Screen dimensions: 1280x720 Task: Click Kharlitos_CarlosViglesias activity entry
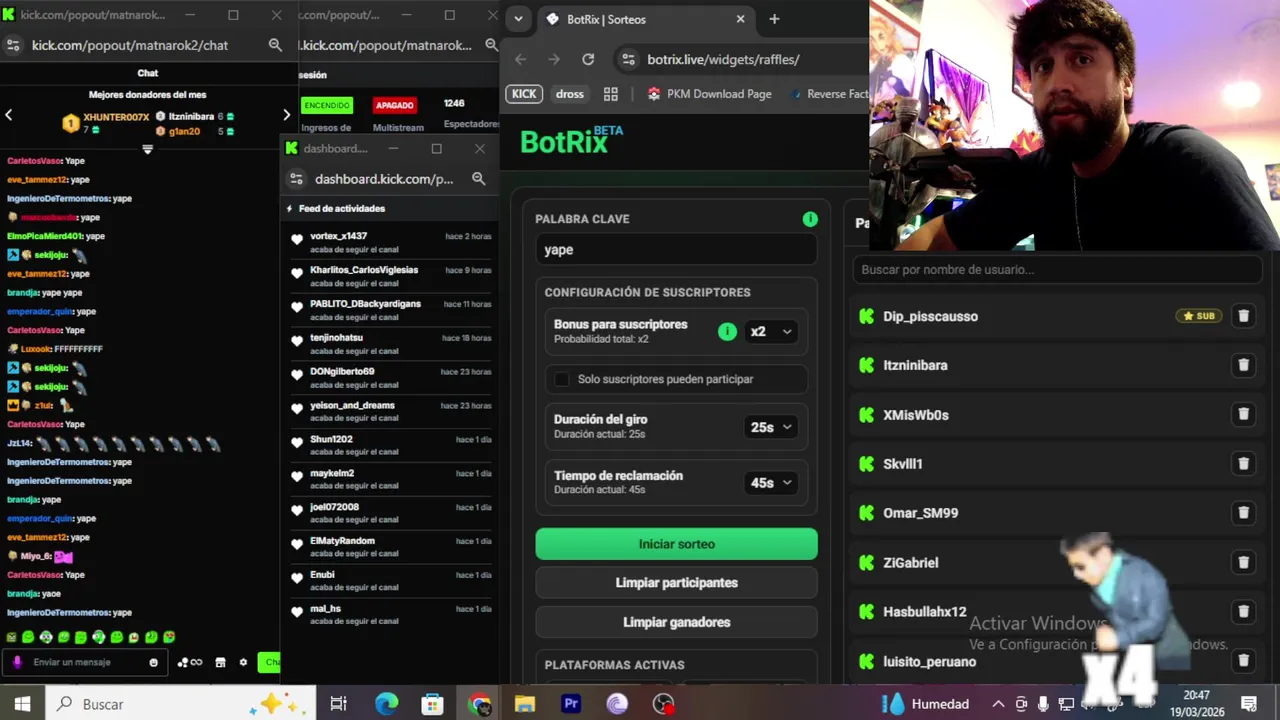pos(389,276)
